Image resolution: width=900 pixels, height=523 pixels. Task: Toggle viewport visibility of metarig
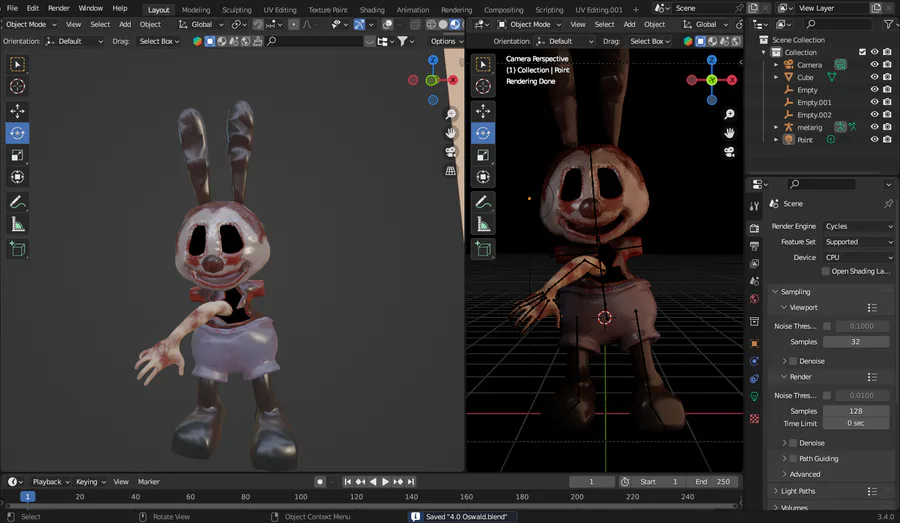[874, 127]
